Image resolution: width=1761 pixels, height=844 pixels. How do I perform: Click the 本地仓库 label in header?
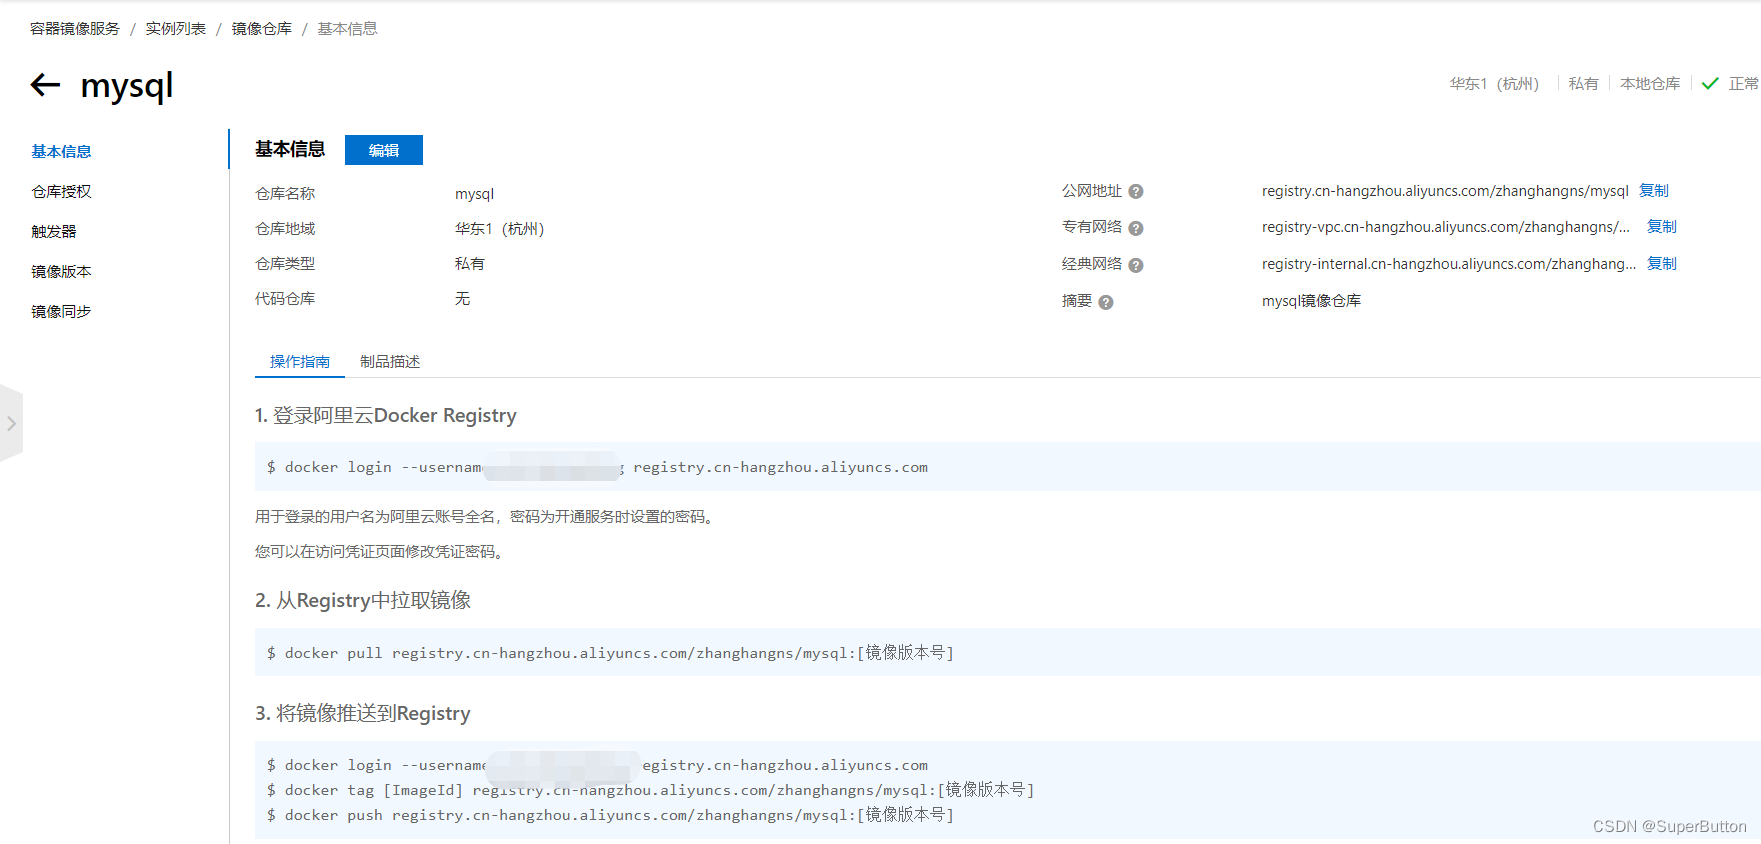point(1650,84)
